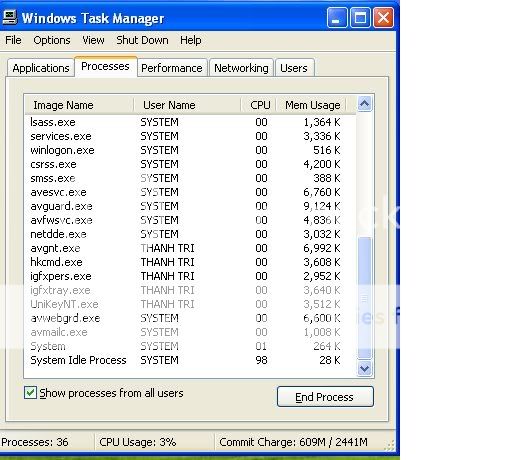Select hkcmd.exe in the list
The image size is (512, 460).
point(190,262)
